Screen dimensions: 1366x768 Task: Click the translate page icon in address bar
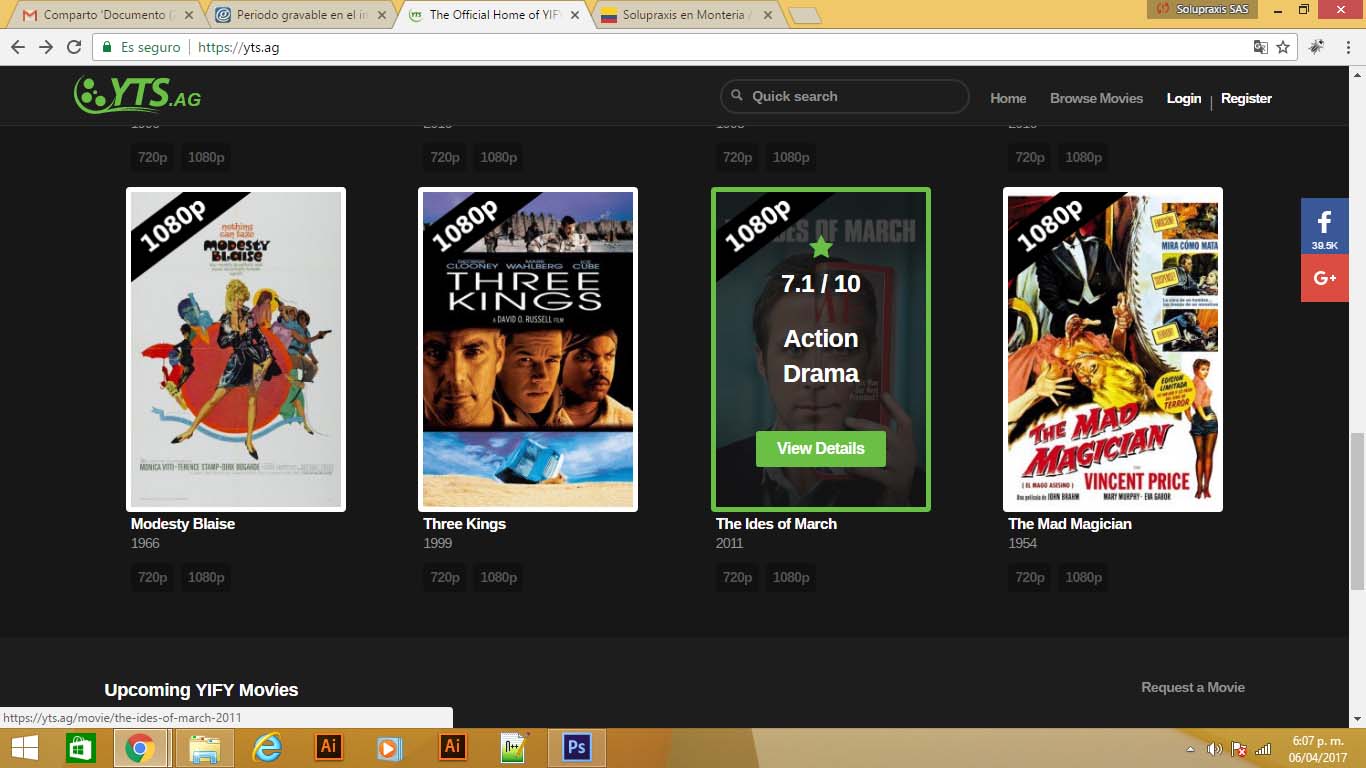pos(1261,47)
